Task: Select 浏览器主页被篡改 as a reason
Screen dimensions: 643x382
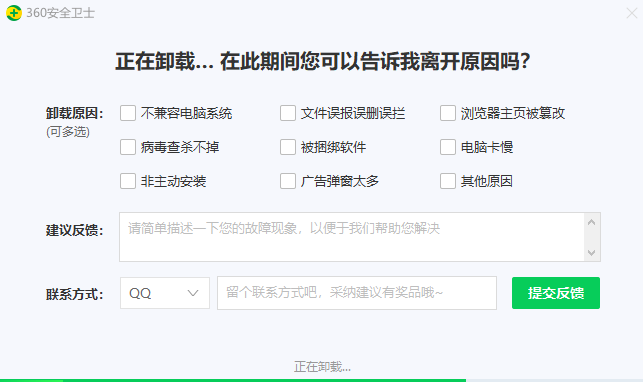Action: point(448,113)
